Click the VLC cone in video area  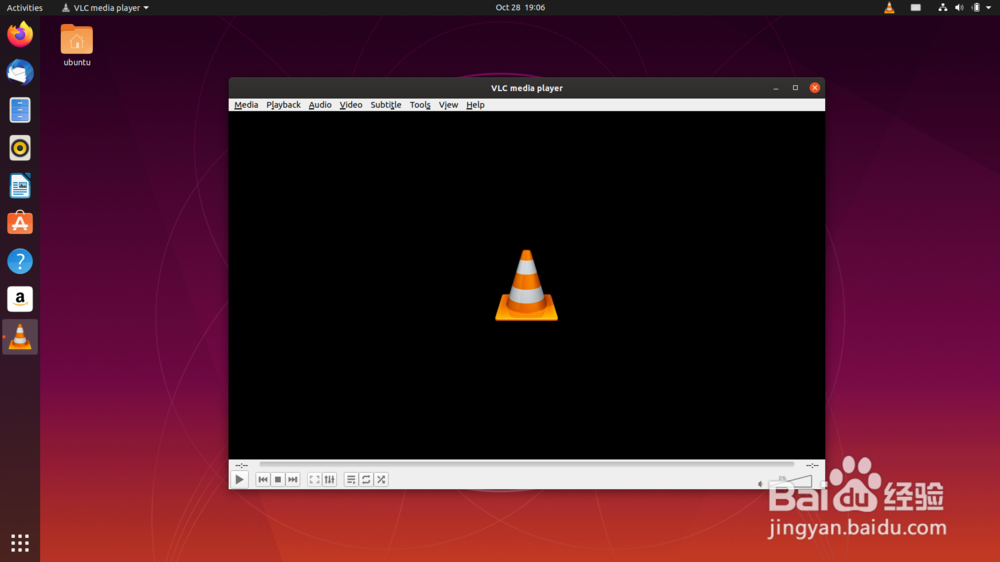pos(526,285)
